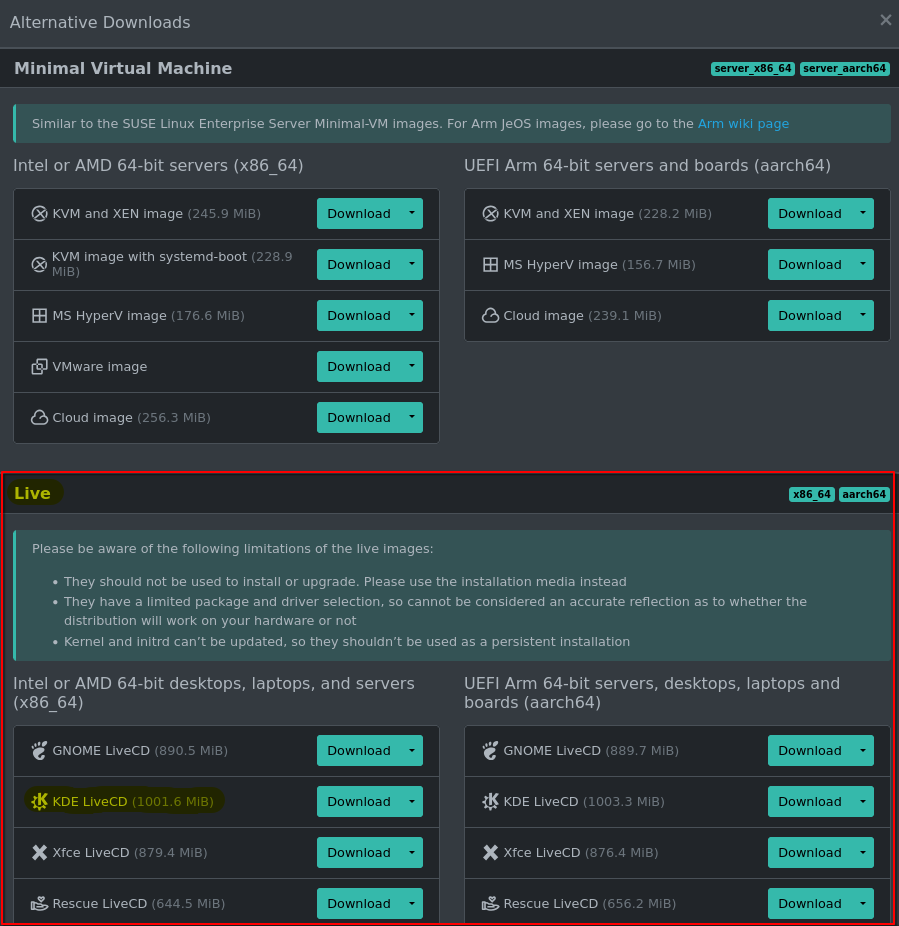This screenshot has height=926, width=899.
Task: Download the aarch64 MS HyperV image
Action: click(x=809, y=265)
